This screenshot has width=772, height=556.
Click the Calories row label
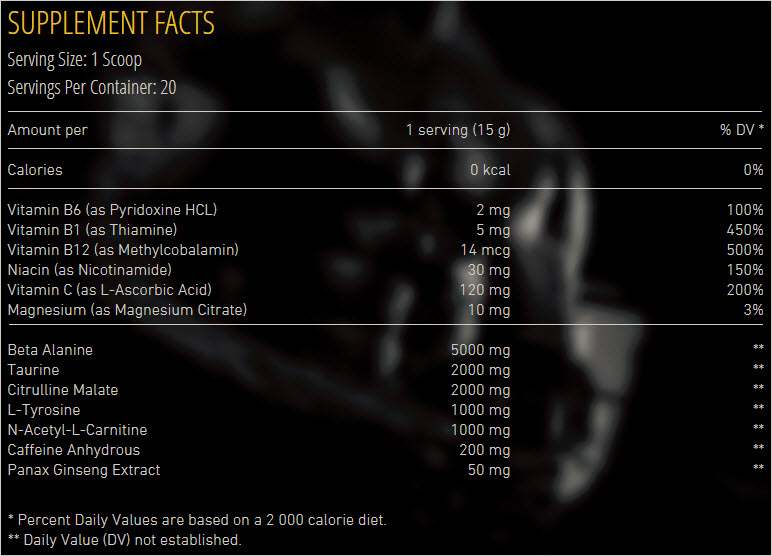click(35, 170)
